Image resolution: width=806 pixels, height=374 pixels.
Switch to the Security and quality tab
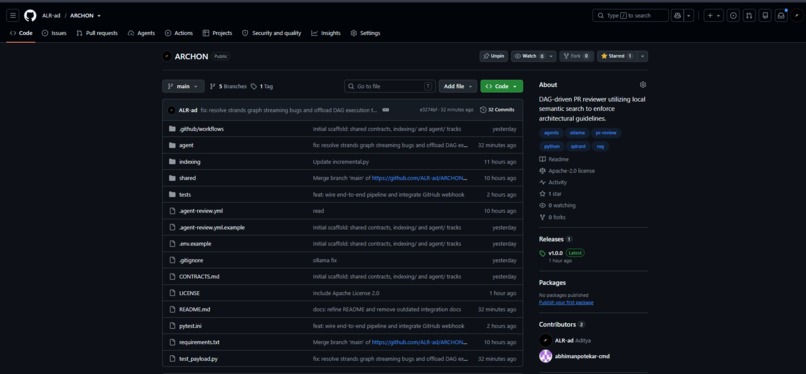coord(271,33)
